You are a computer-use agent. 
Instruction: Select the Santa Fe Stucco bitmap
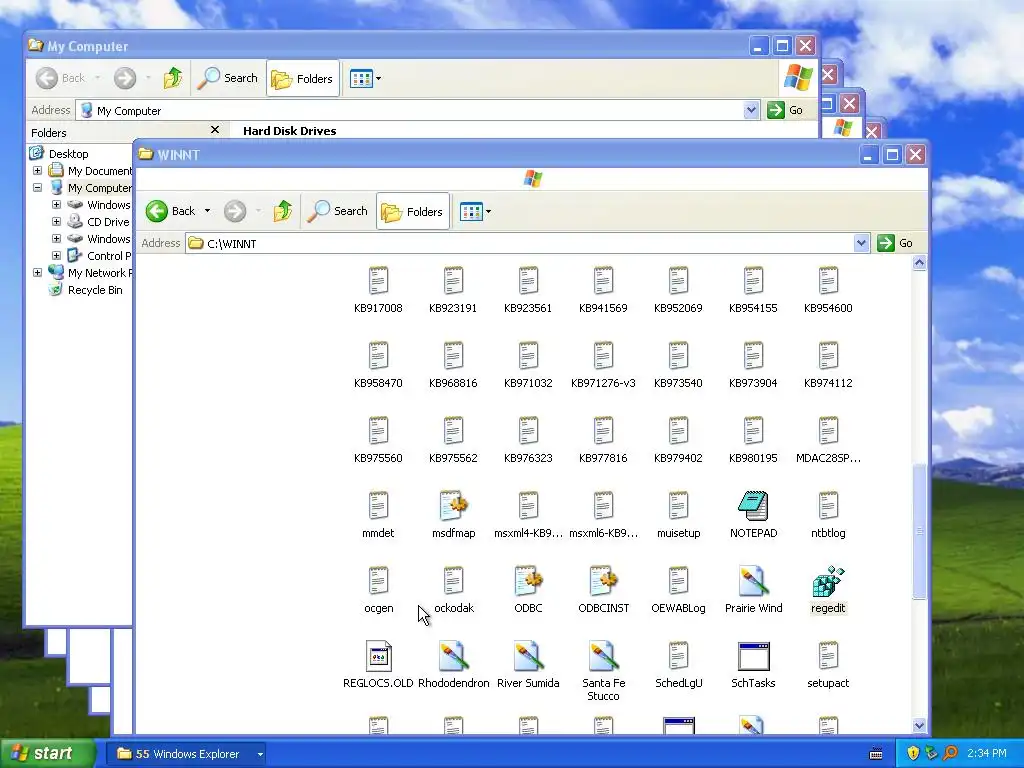tap(603, 656)
